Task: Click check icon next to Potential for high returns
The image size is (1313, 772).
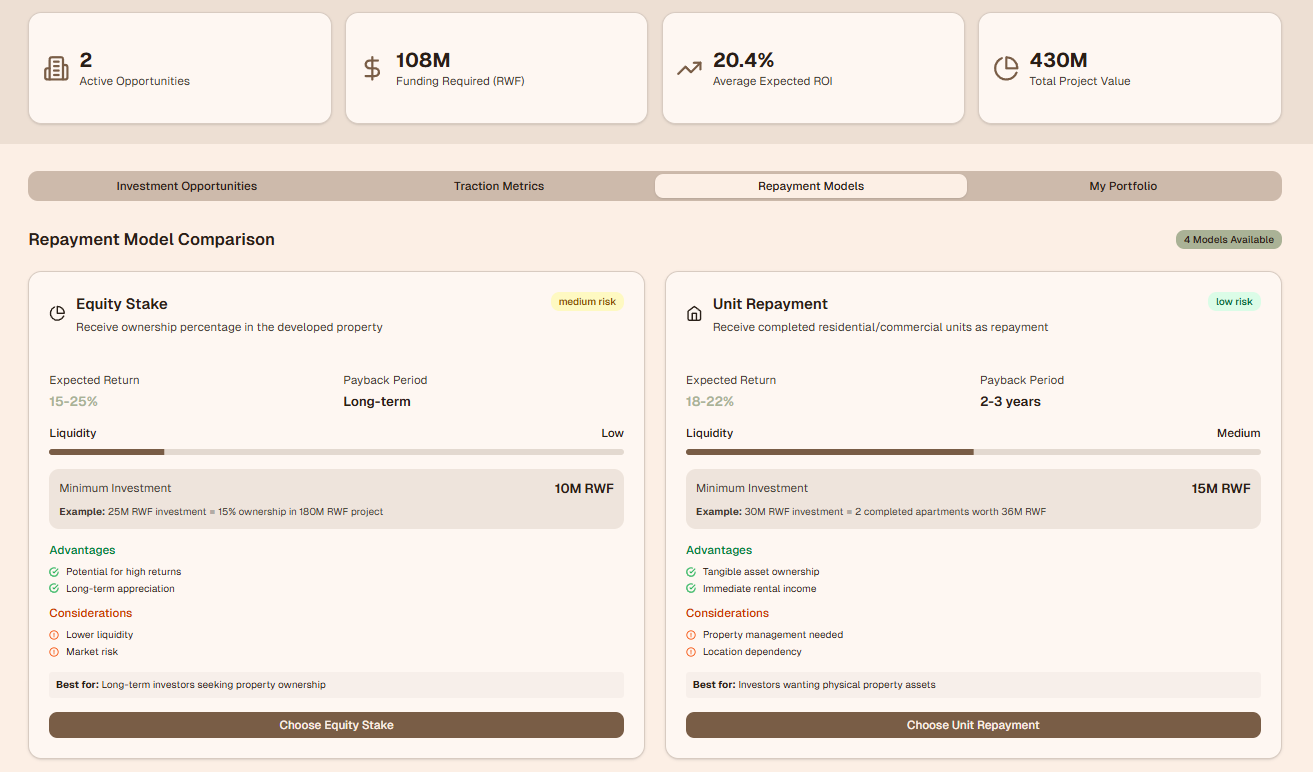Action: pos(54,572)
